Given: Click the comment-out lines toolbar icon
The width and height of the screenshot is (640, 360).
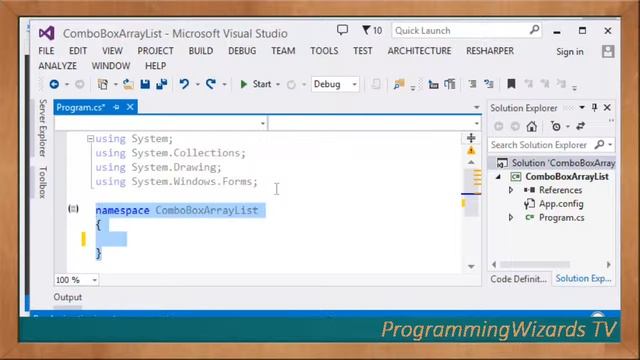Looking at the screenshot, I should (472, 84).
